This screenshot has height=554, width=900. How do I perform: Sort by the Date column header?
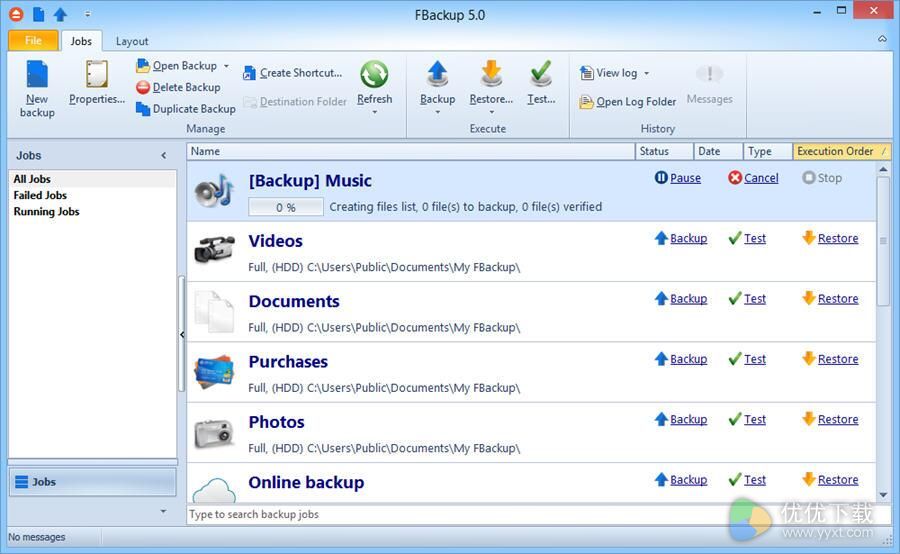(718, 151)
